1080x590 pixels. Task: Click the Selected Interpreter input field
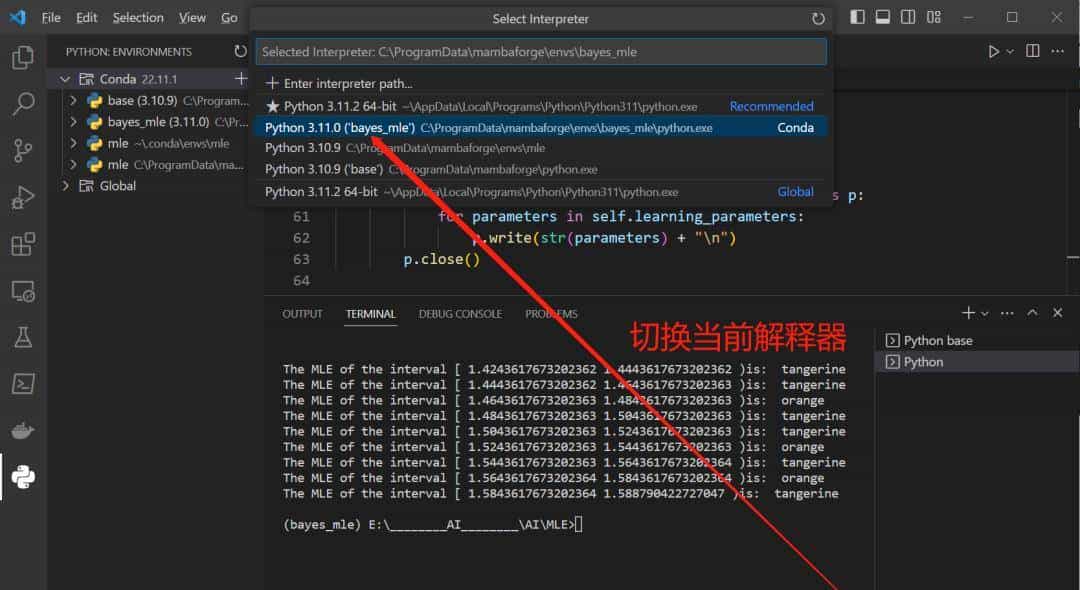point(540,51)
